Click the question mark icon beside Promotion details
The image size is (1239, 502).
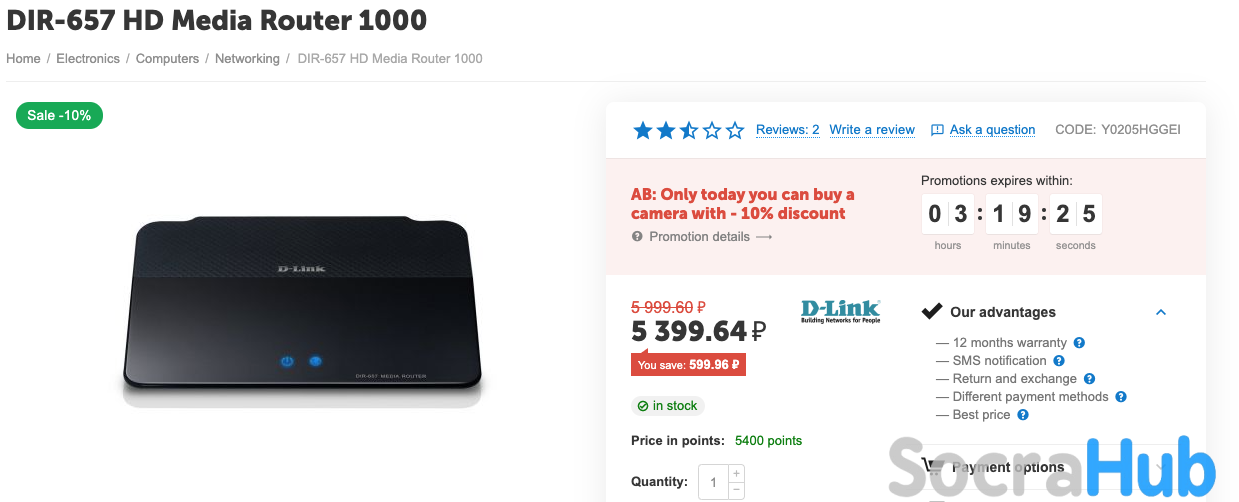[637, 237]
